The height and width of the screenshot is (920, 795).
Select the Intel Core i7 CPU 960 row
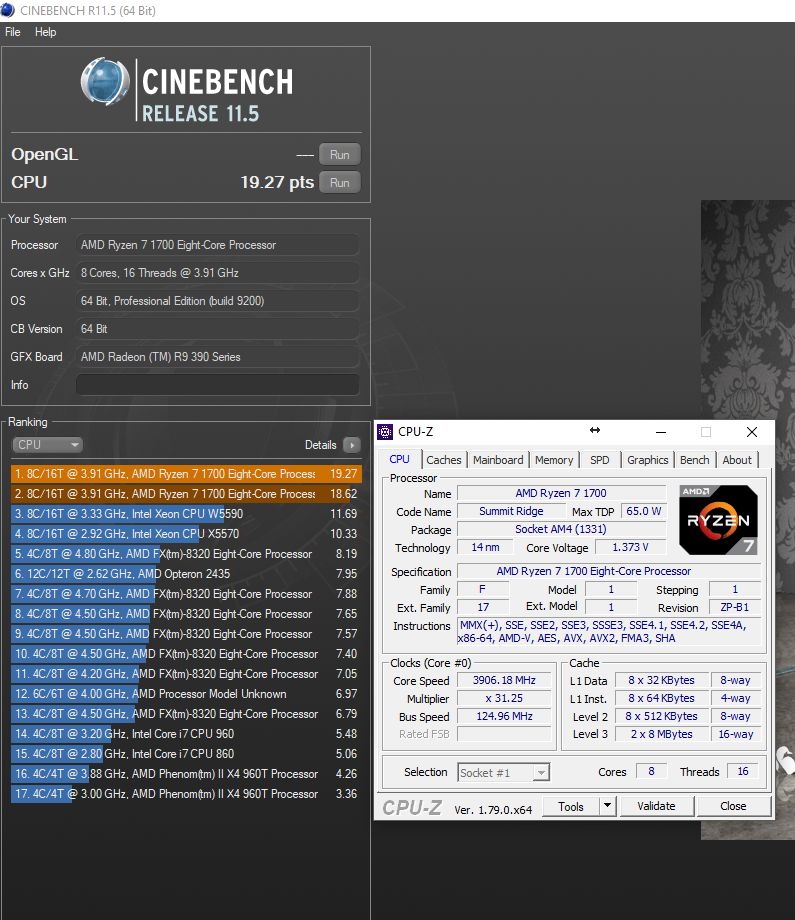[186, 733]
